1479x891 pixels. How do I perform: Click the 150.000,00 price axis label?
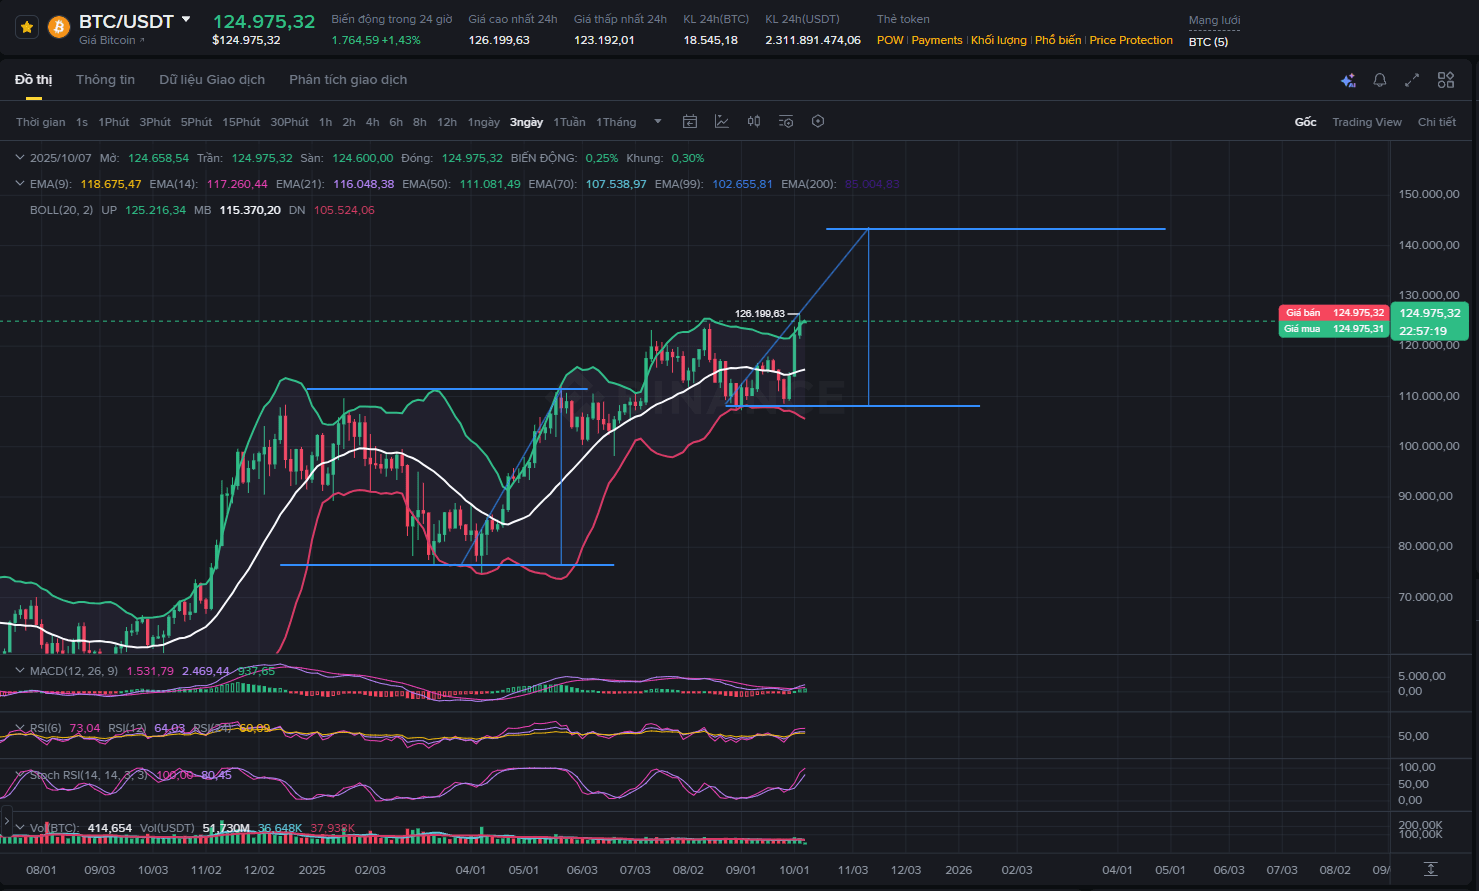click(x=1429, y=194)
